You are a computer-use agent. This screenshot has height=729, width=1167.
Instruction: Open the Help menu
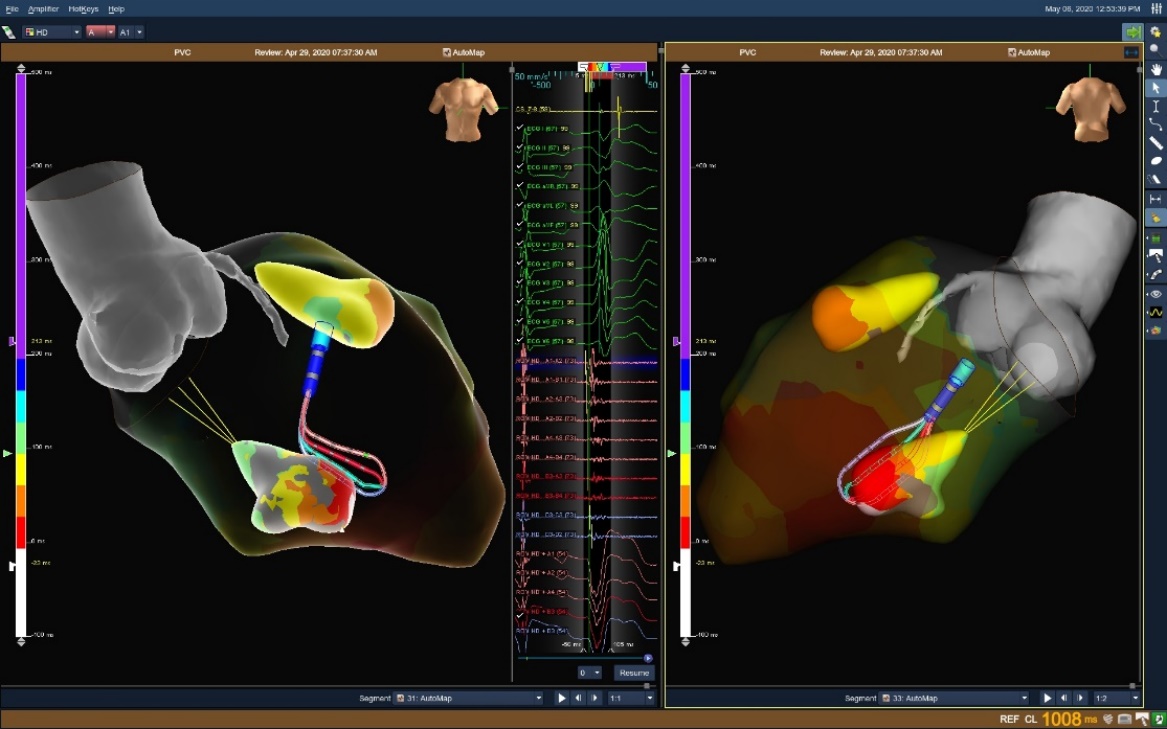115,9
